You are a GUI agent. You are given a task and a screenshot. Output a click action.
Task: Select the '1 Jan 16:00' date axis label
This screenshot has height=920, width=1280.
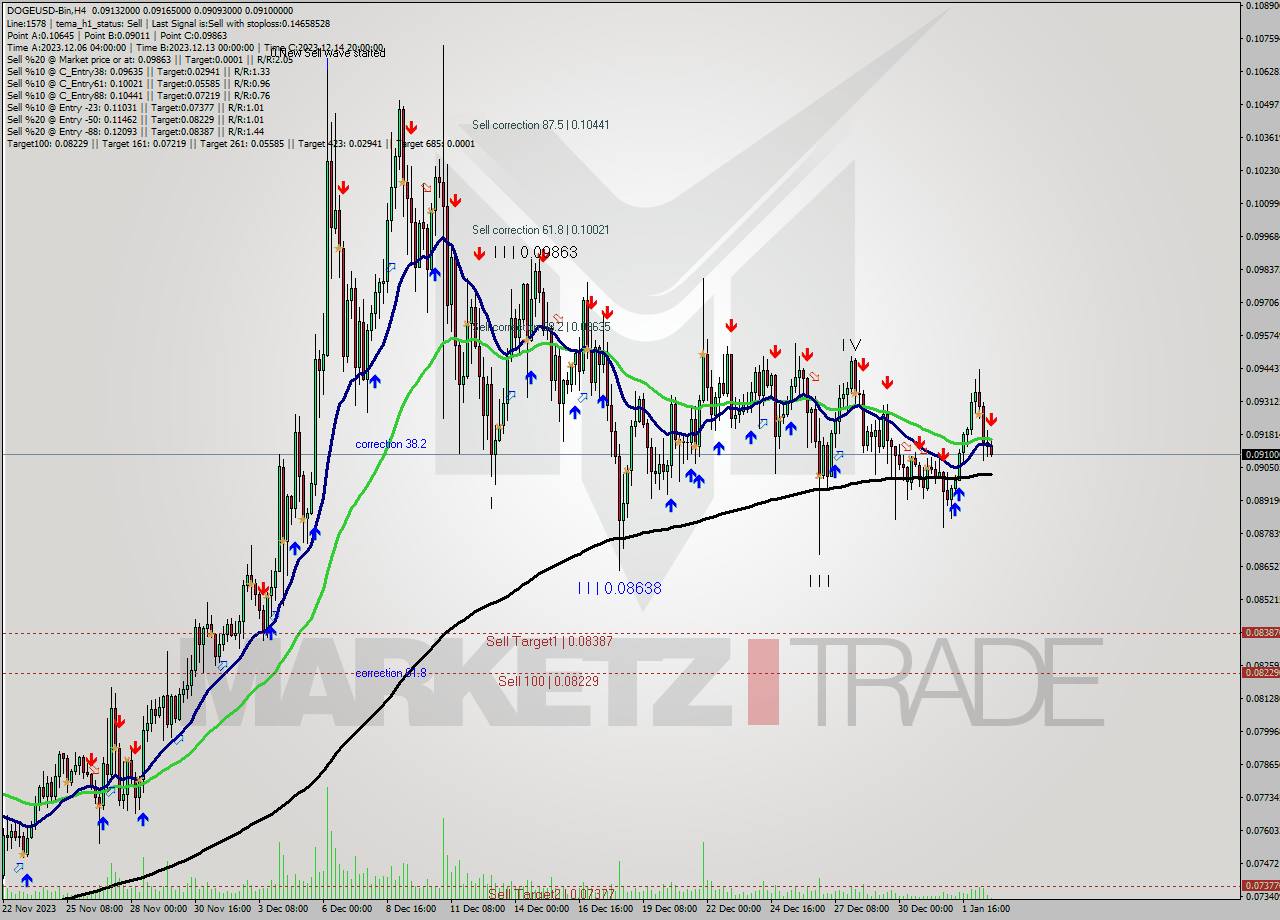[988, 910]
